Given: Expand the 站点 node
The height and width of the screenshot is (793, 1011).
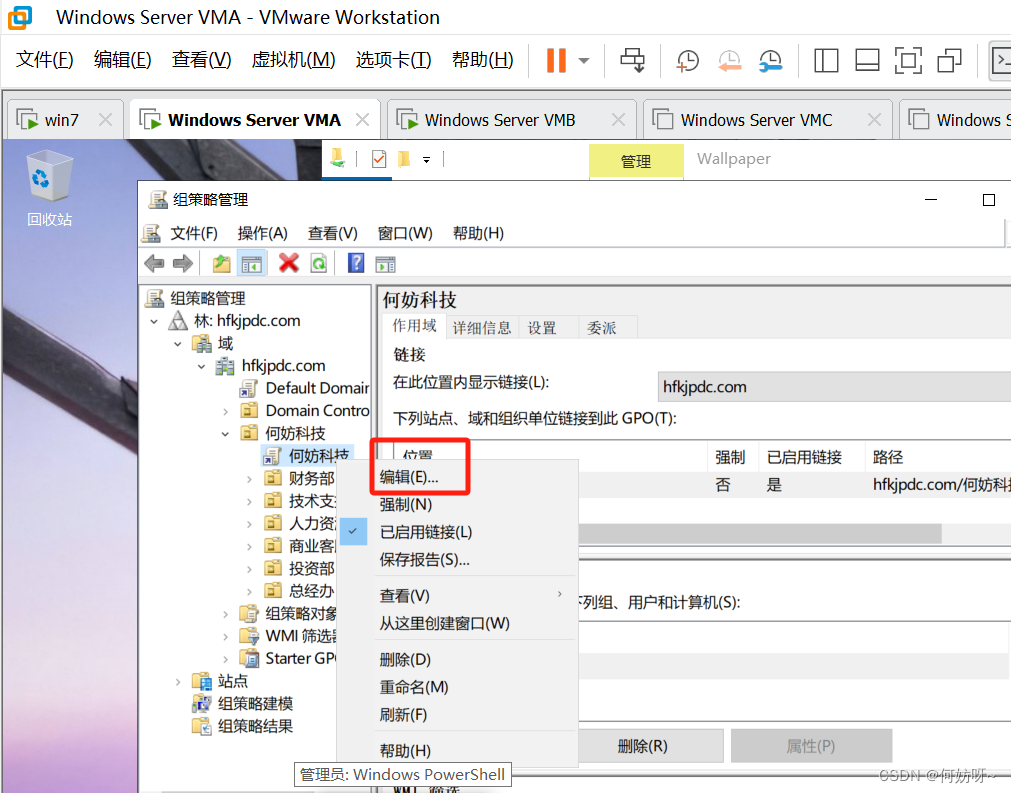Looking at the screenshot, I should pos(178,681).
